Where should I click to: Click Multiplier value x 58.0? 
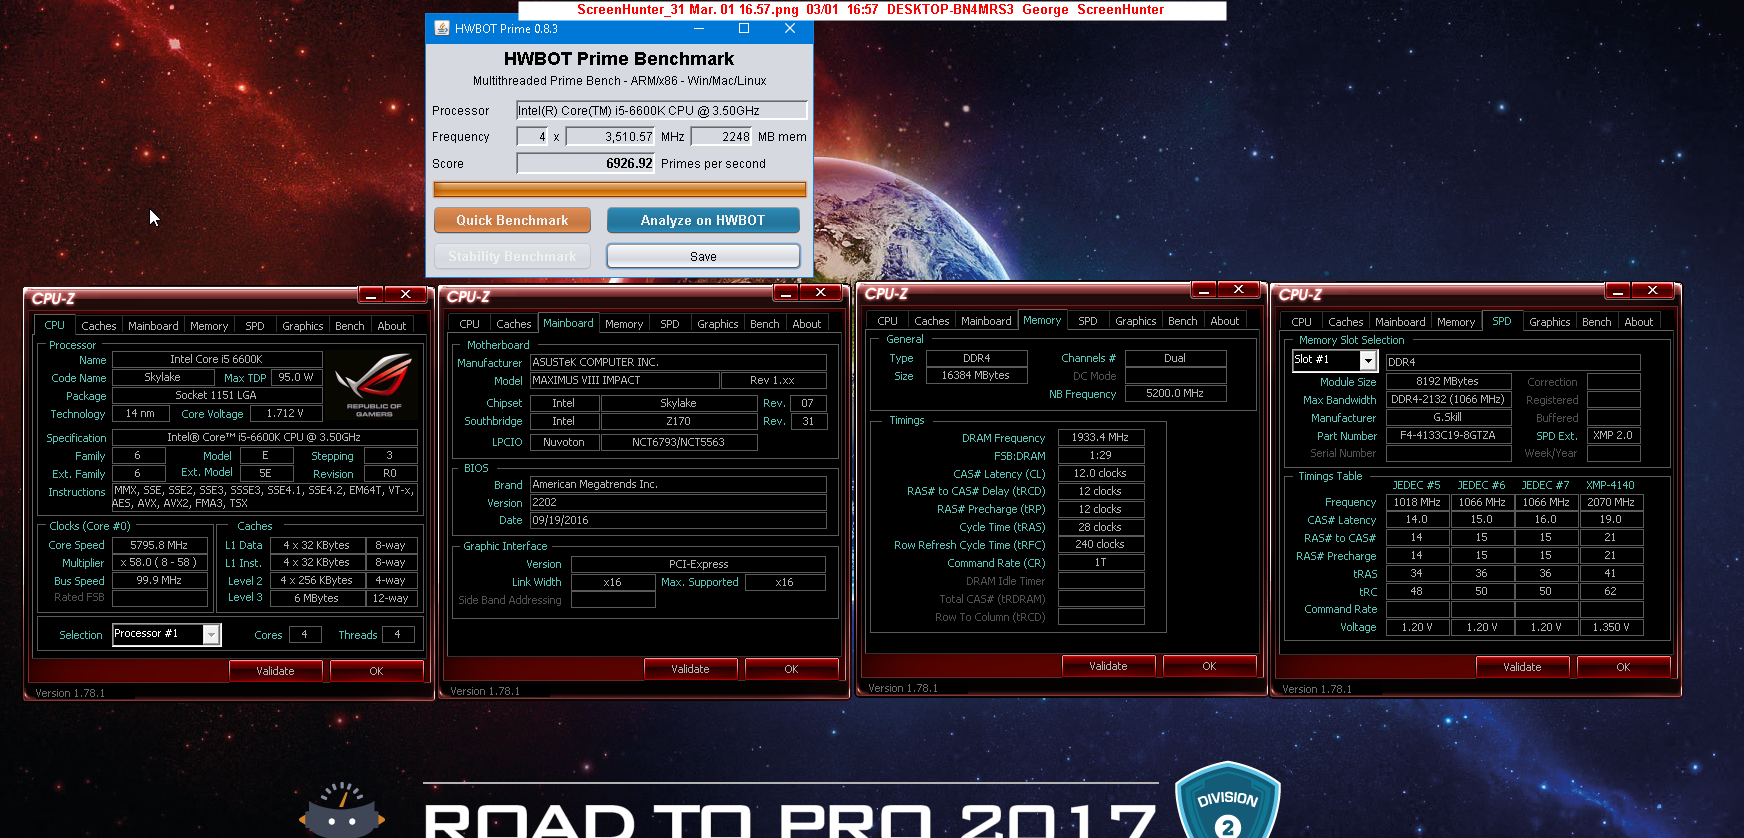pyautogui.click(x=159, y=562)
